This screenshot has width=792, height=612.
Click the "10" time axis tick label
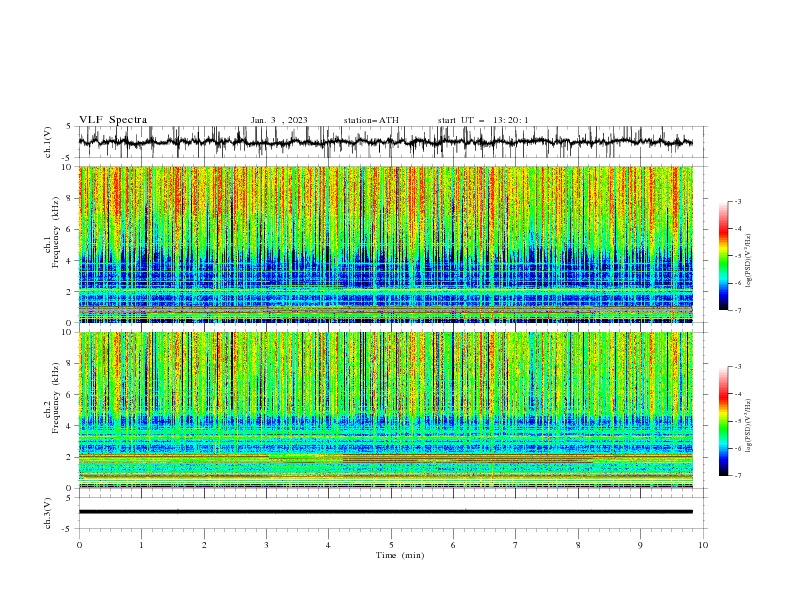[703, 545]
